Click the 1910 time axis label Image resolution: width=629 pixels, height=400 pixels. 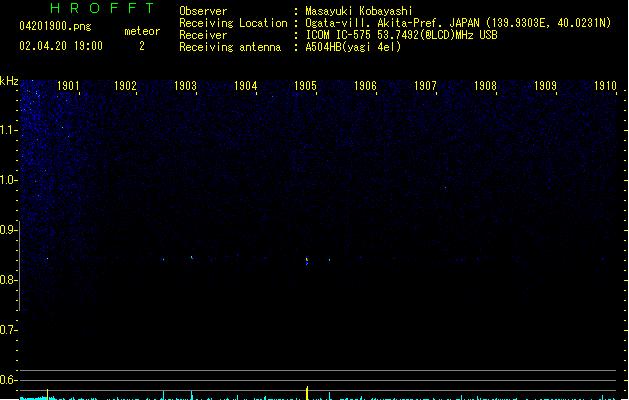coord(605,86)
